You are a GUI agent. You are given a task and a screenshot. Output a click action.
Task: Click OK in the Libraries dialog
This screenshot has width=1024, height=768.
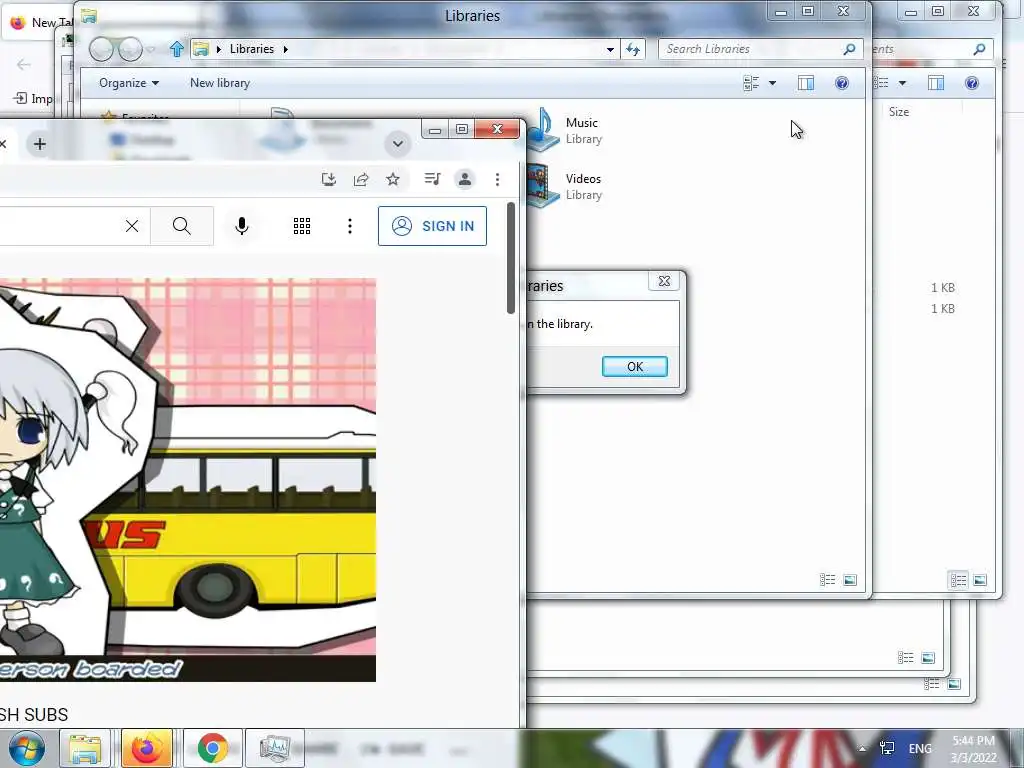pyautogui.click(x=635, y=367)
